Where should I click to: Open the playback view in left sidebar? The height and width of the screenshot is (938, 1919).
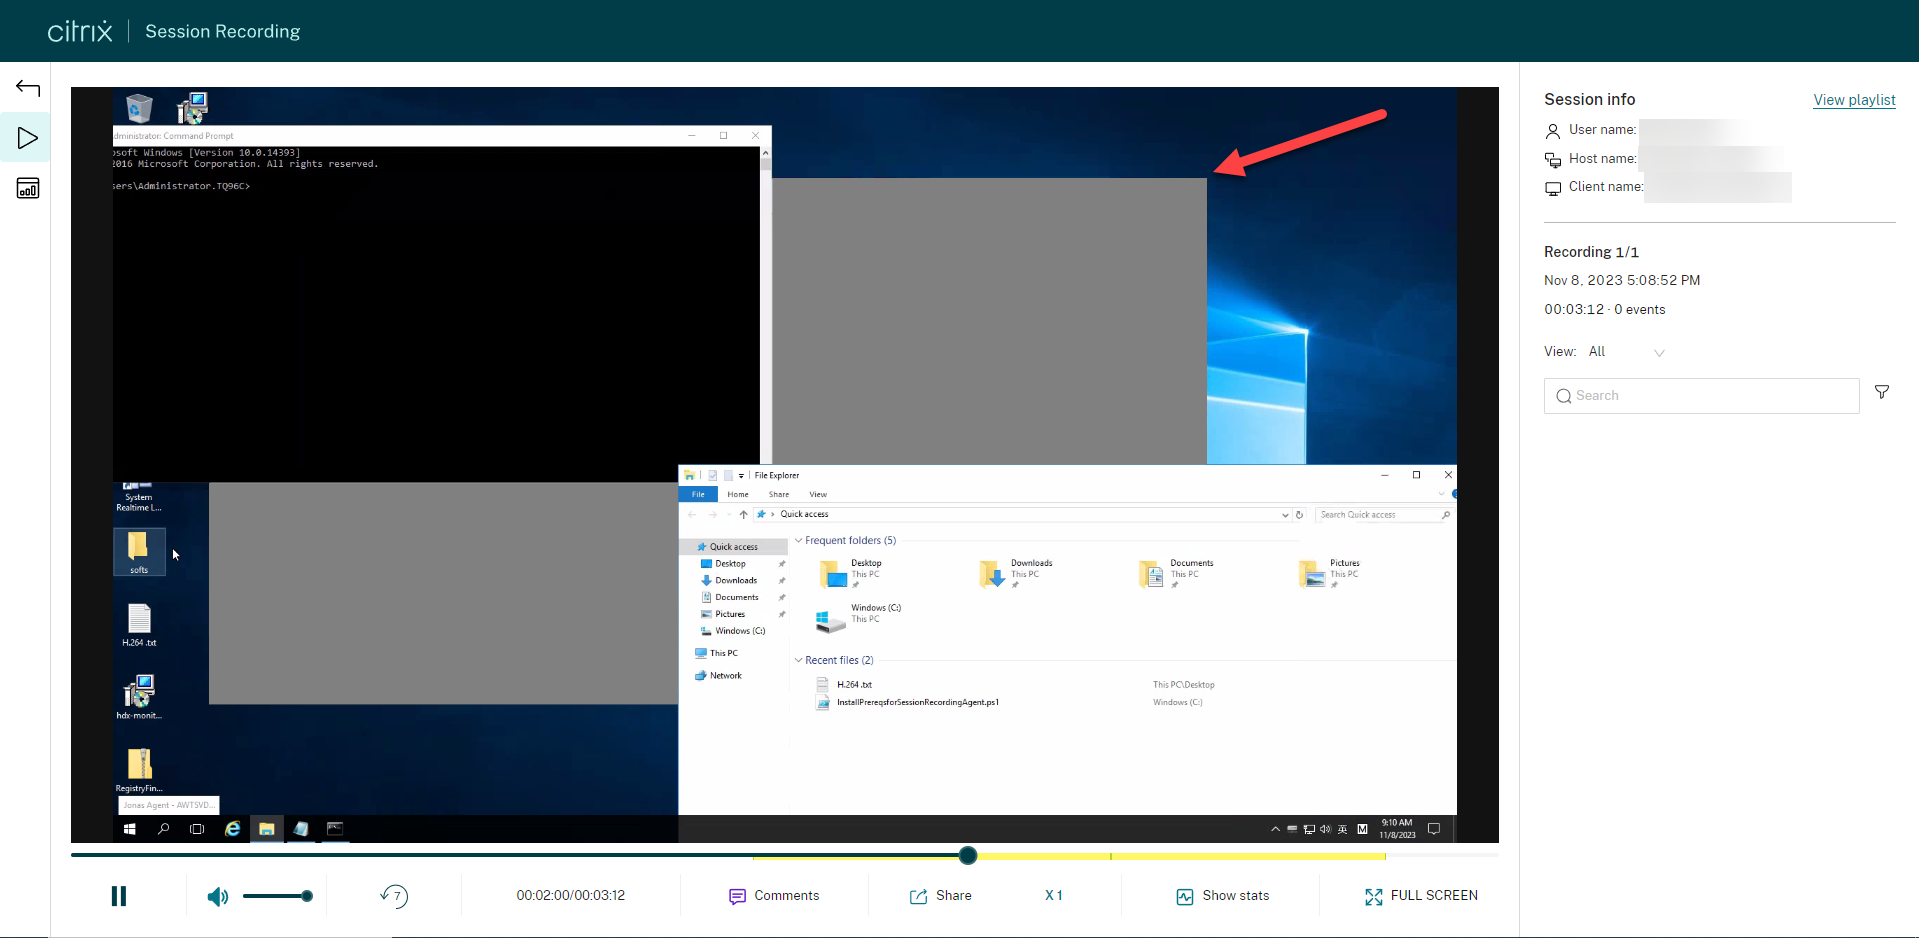(28, 138)
